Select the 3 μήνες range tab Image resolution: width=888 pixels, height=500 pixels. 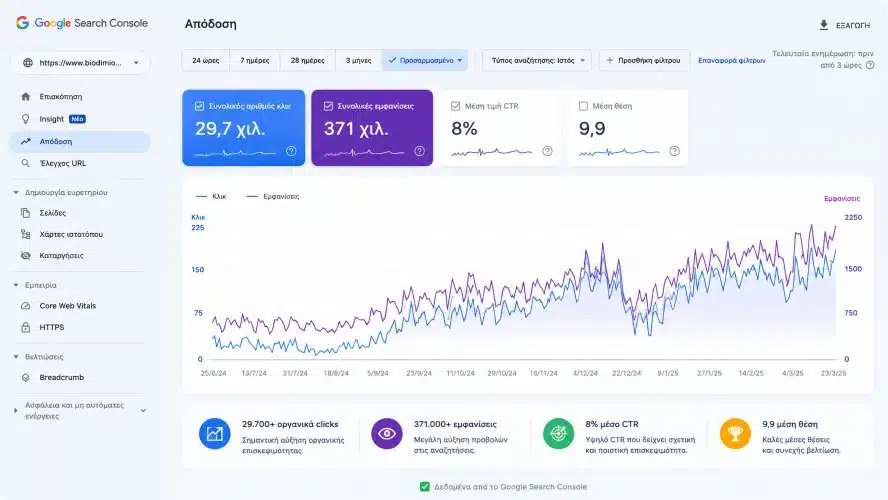pos(358,60)
